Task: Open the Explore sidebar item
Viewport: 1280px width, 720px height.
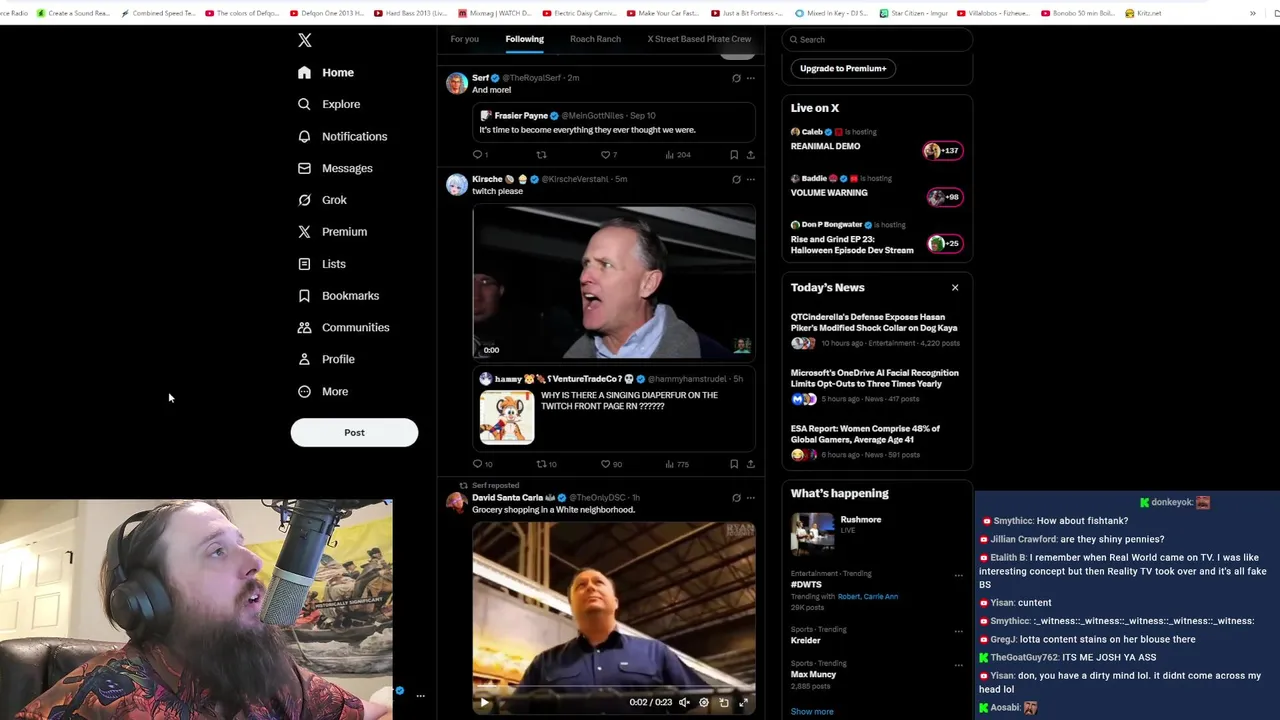Action: 329,104
